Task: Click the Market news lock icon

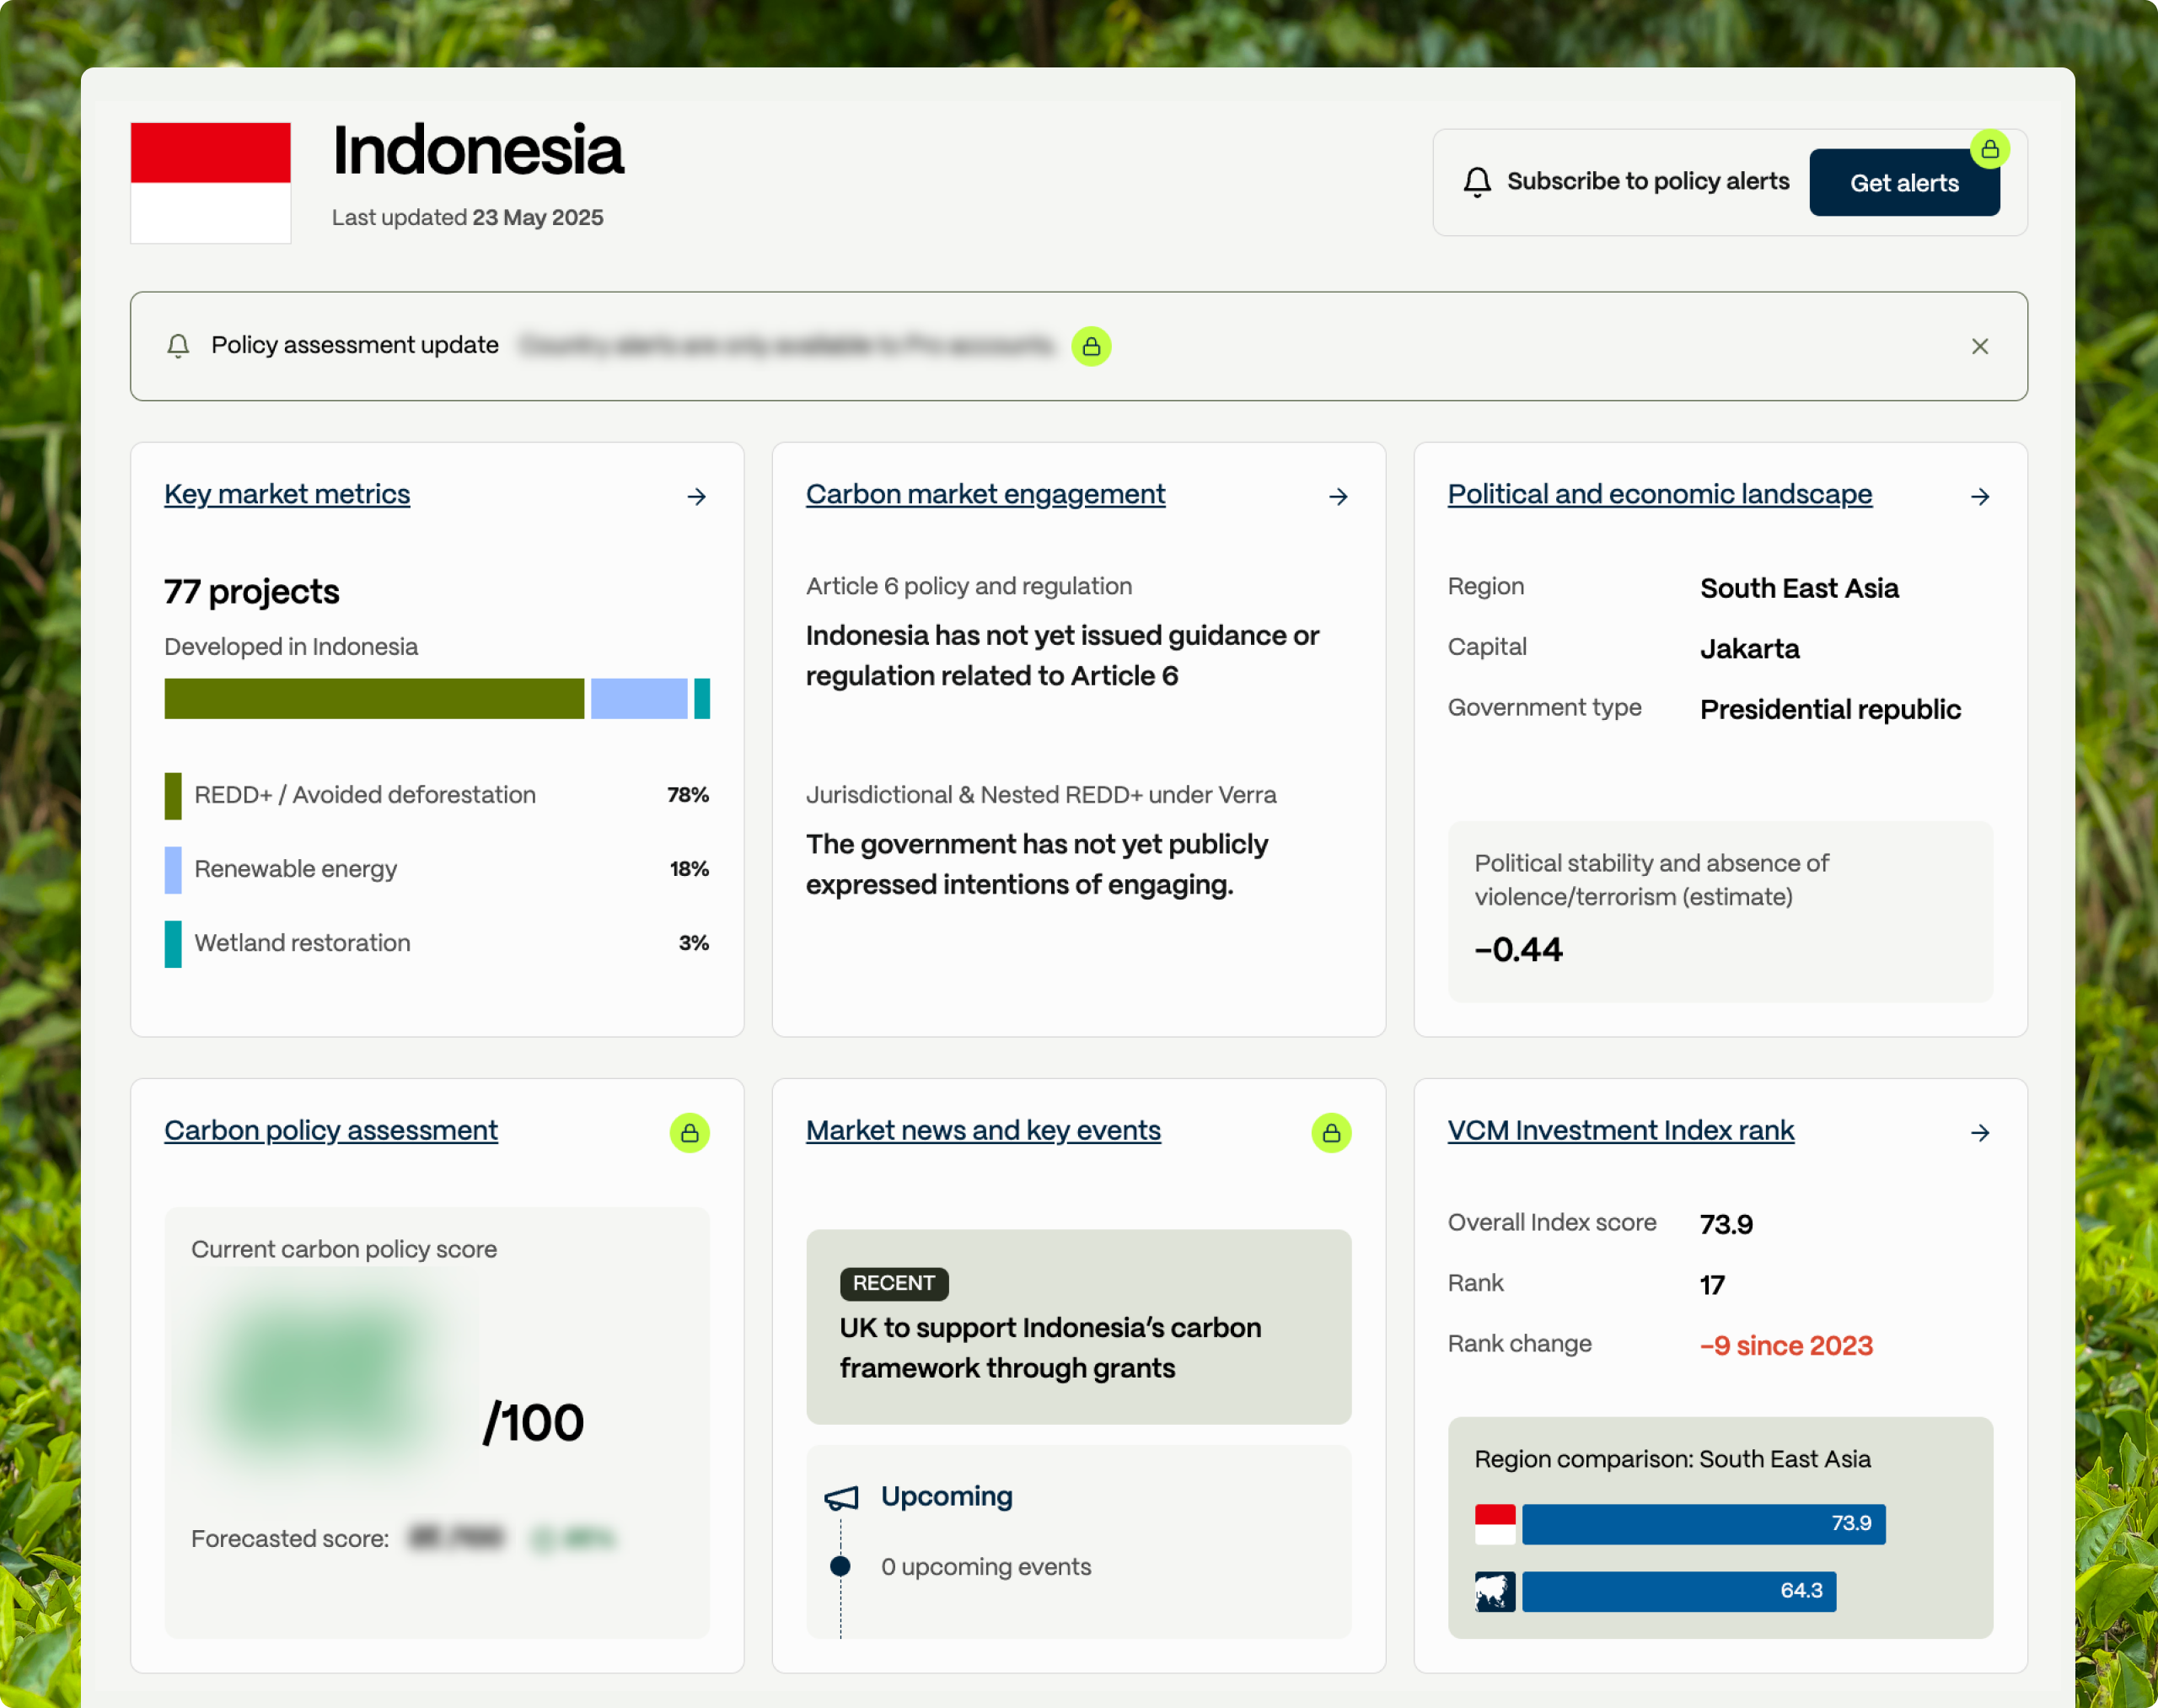Action: click(x=1330, y=1133)
